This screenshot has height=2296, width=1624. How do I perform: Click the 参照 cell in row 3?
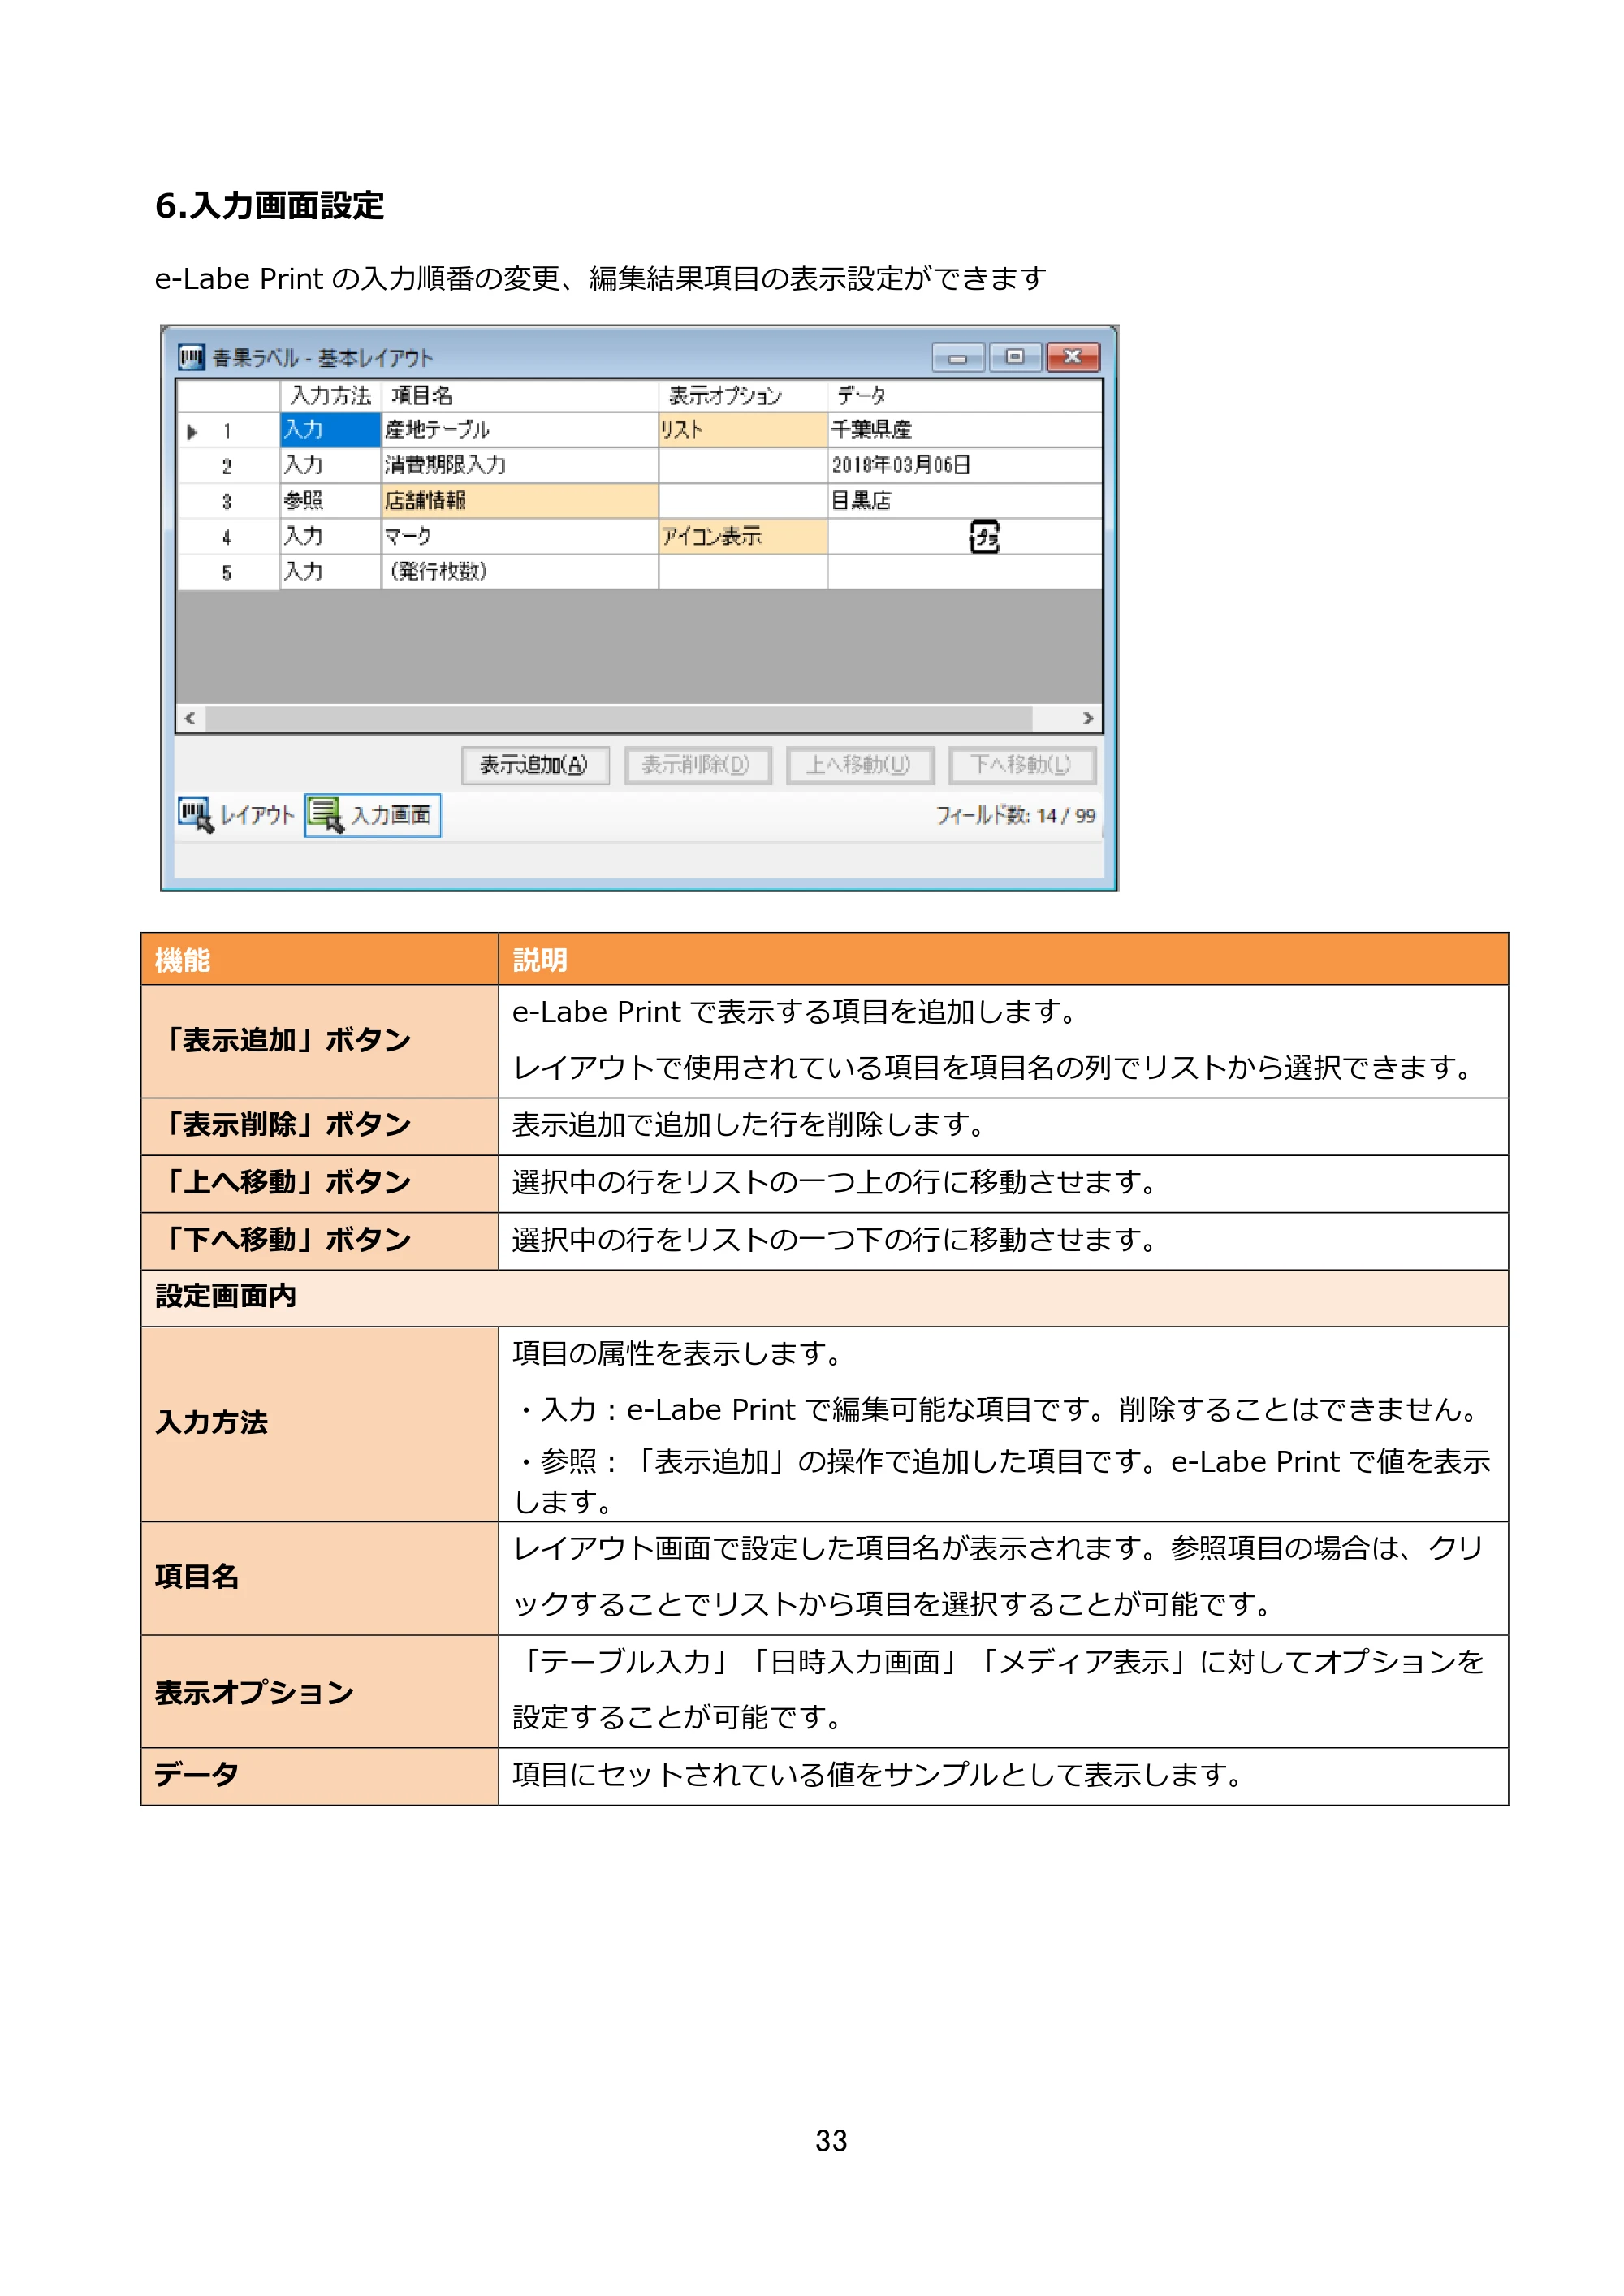click(x=331, y=501)
